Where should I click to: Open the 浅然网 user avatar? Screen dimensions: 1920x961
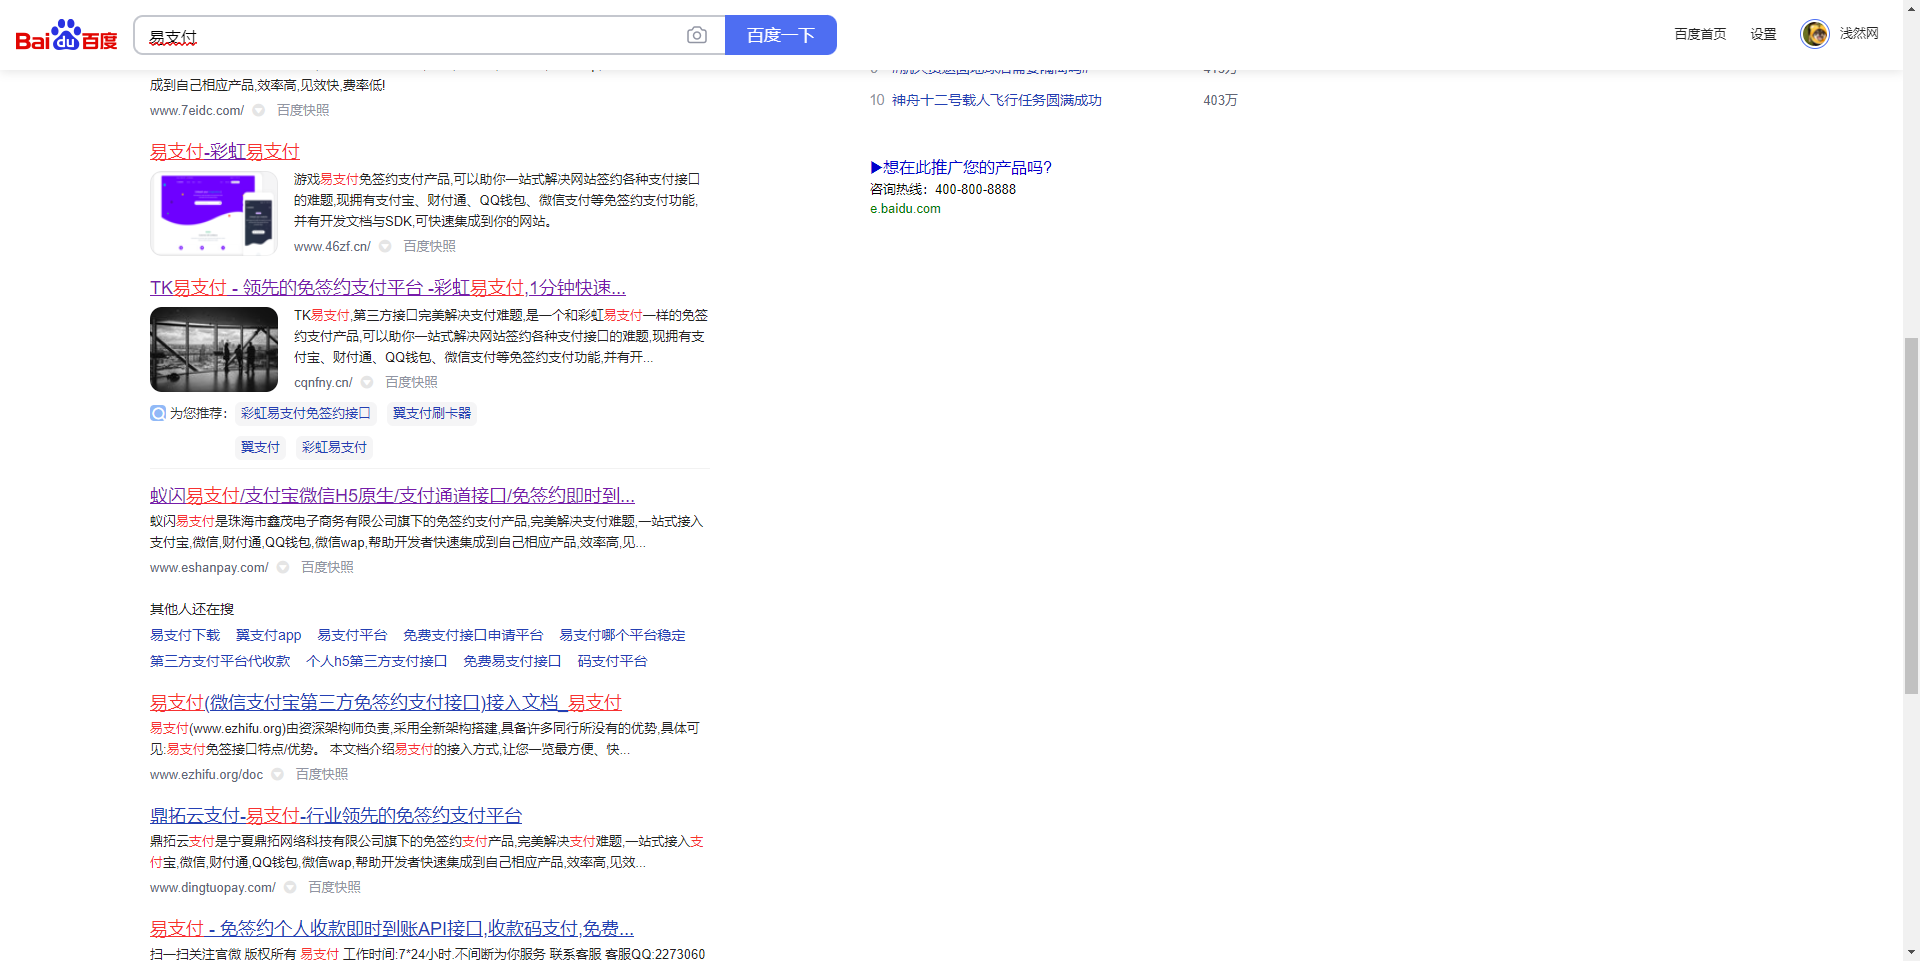(x=1814, y=34)
